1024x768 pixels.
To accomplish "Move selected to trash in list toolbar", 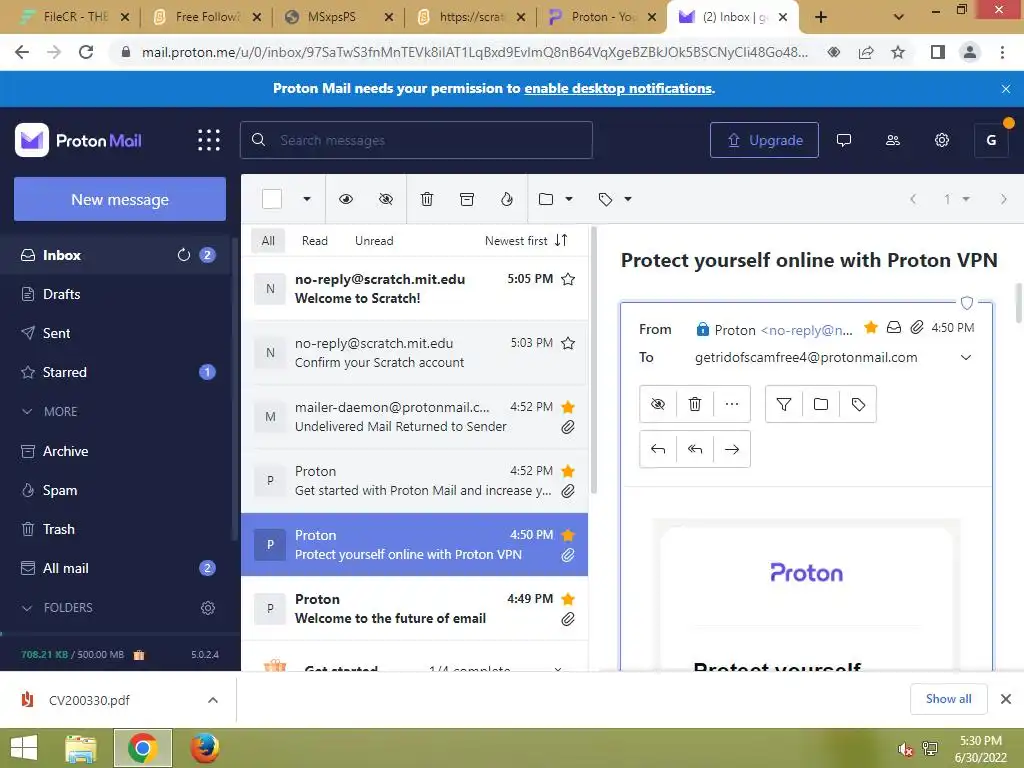I will pos(426,199).
